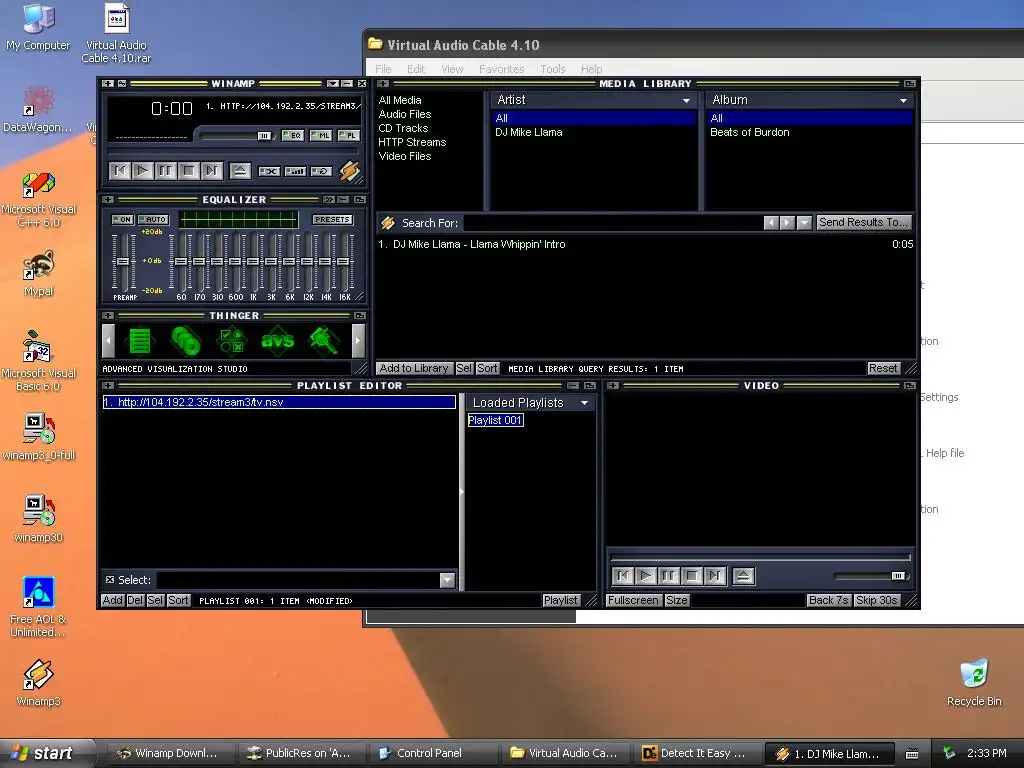Click the Playlist button in Playlist Editor
This screenshot has width=1024, height=768.
click(560, 600)
